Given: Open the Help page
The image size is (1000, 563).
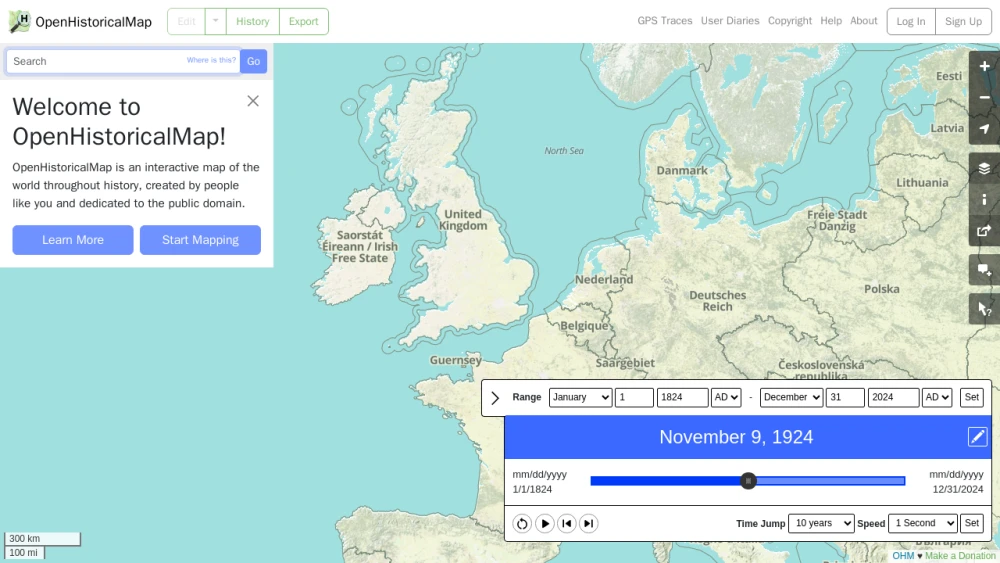Looking at the screenshot, I should click(830, 20).
